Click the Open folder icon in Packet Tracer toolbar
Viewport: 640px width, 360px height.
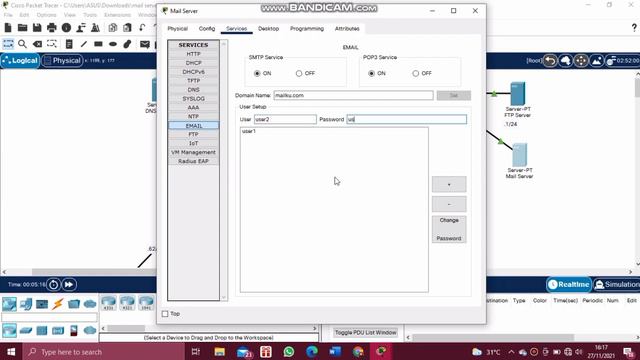[22, 28]
